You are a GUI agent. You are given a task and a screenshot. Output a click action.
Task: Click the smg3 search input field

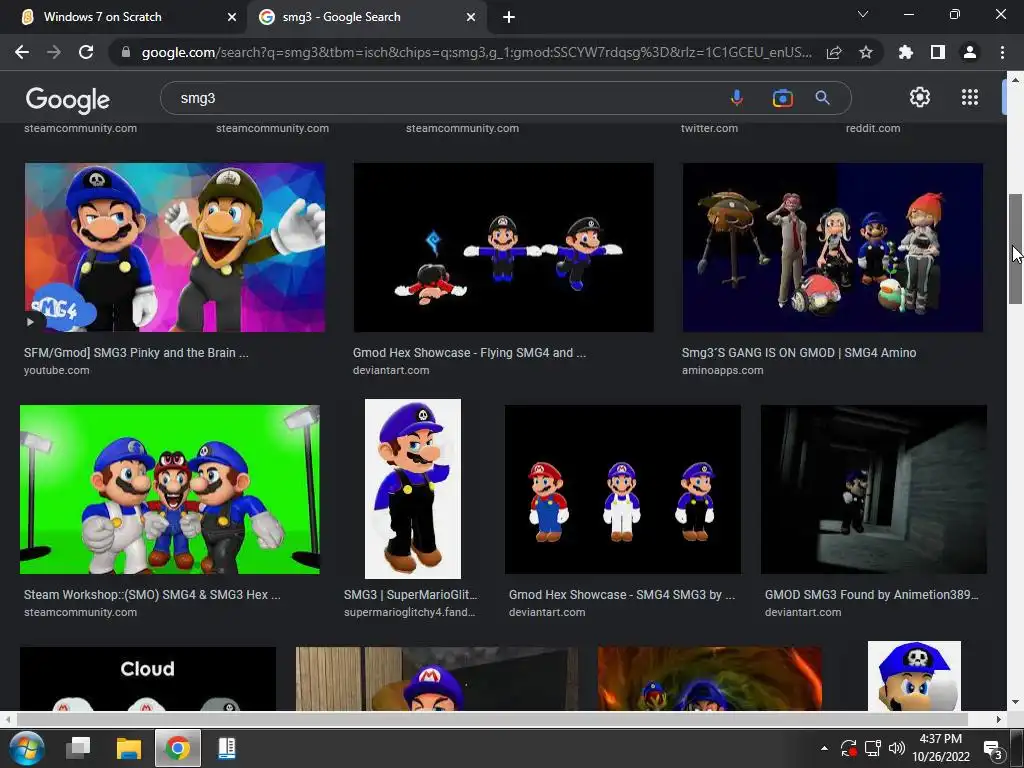(444, 98)
